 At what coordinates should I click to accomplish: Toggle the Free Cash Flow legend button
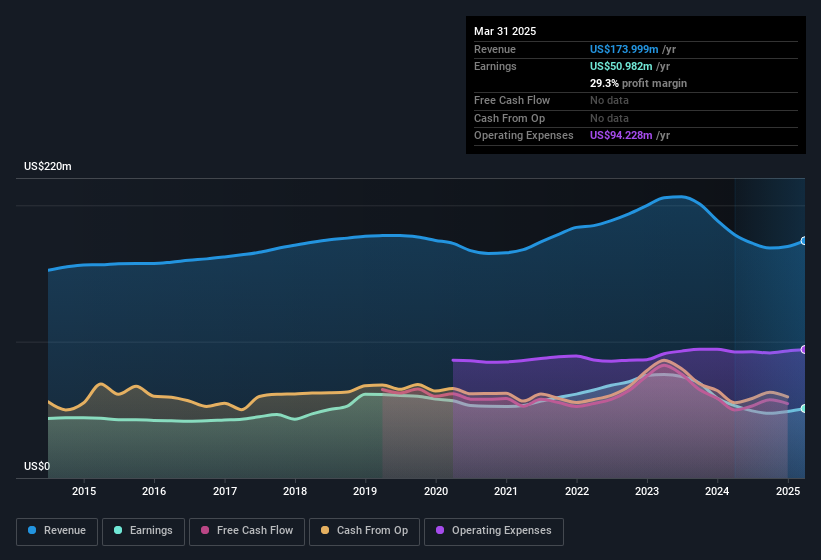click(x=247, y=531)
